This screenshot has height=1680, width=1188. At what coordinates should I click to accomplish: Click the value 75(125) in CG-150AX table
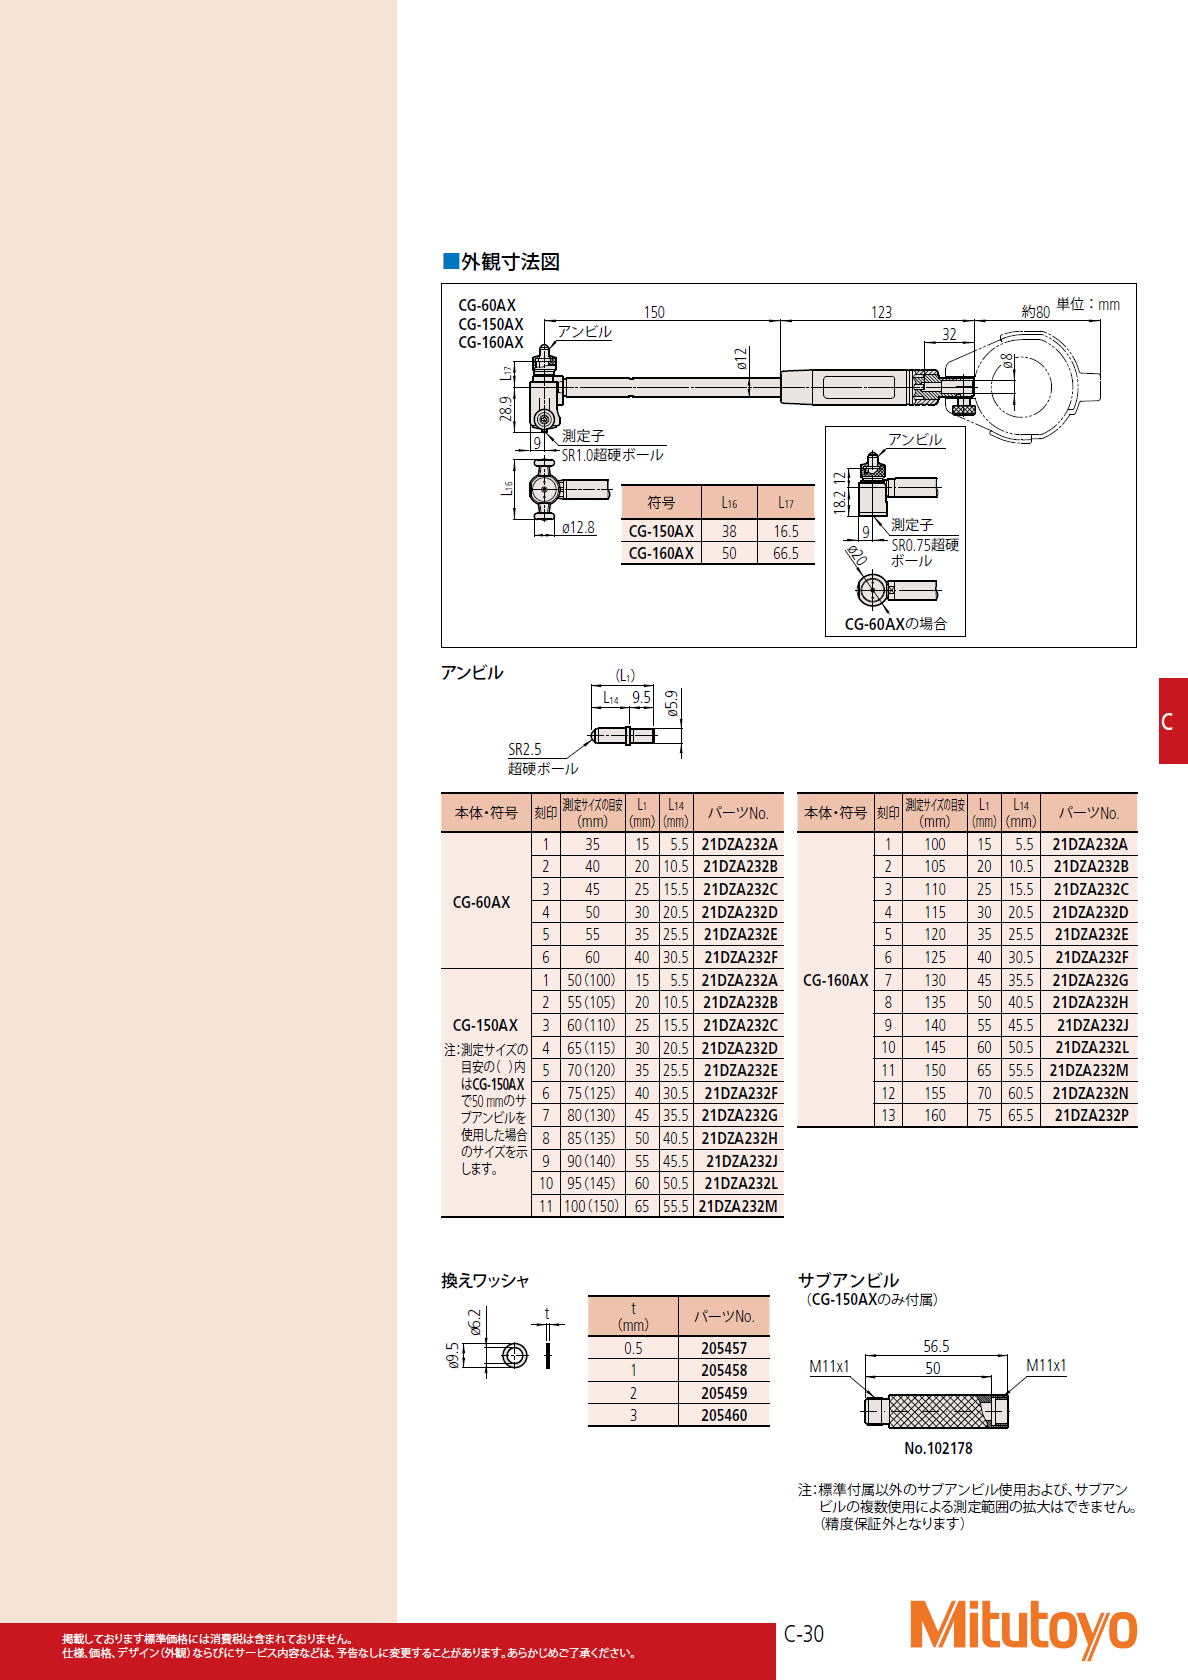592,1093
